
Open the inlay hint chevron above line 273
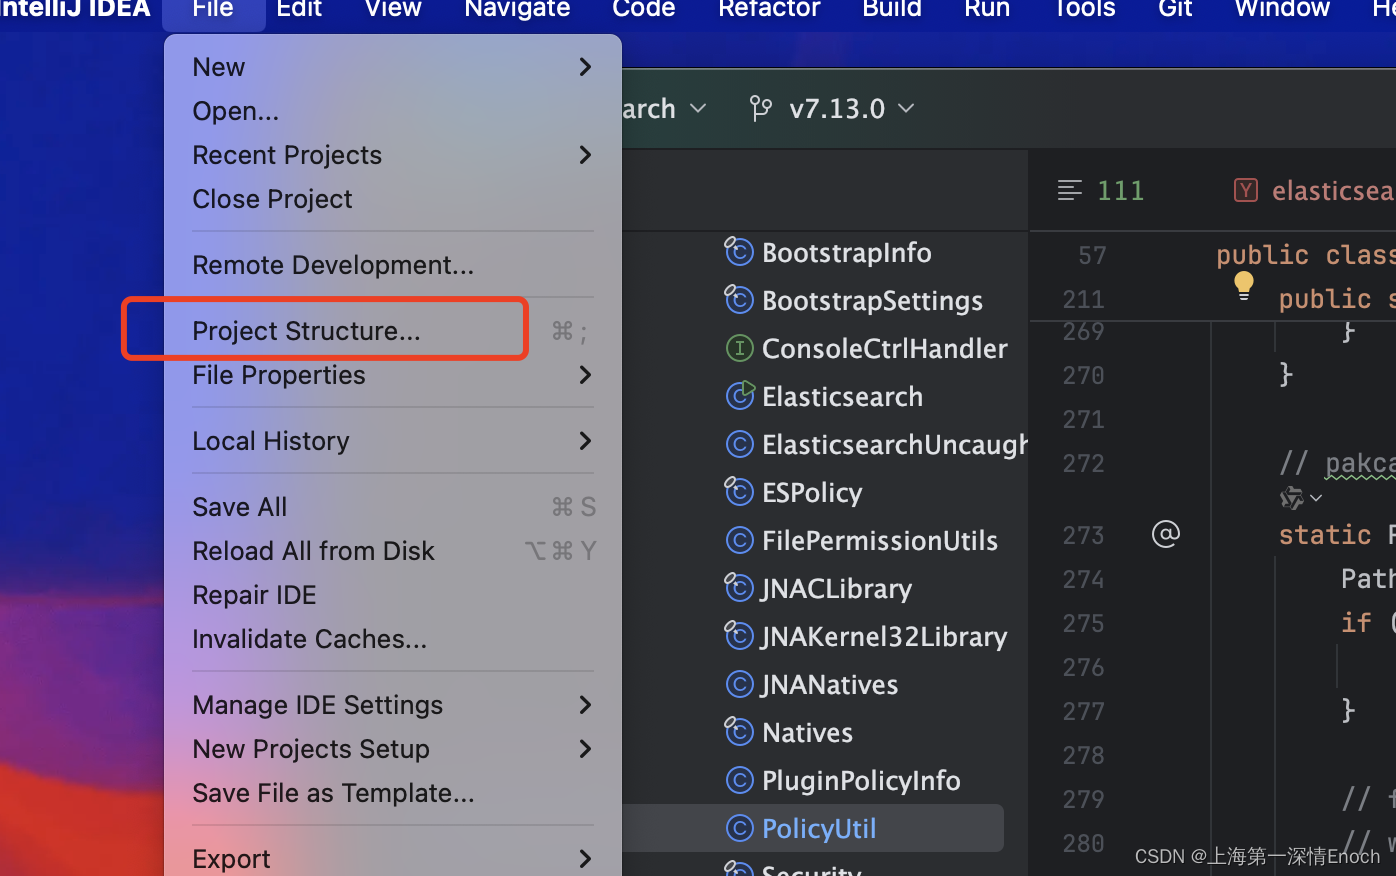(1316, 497)
